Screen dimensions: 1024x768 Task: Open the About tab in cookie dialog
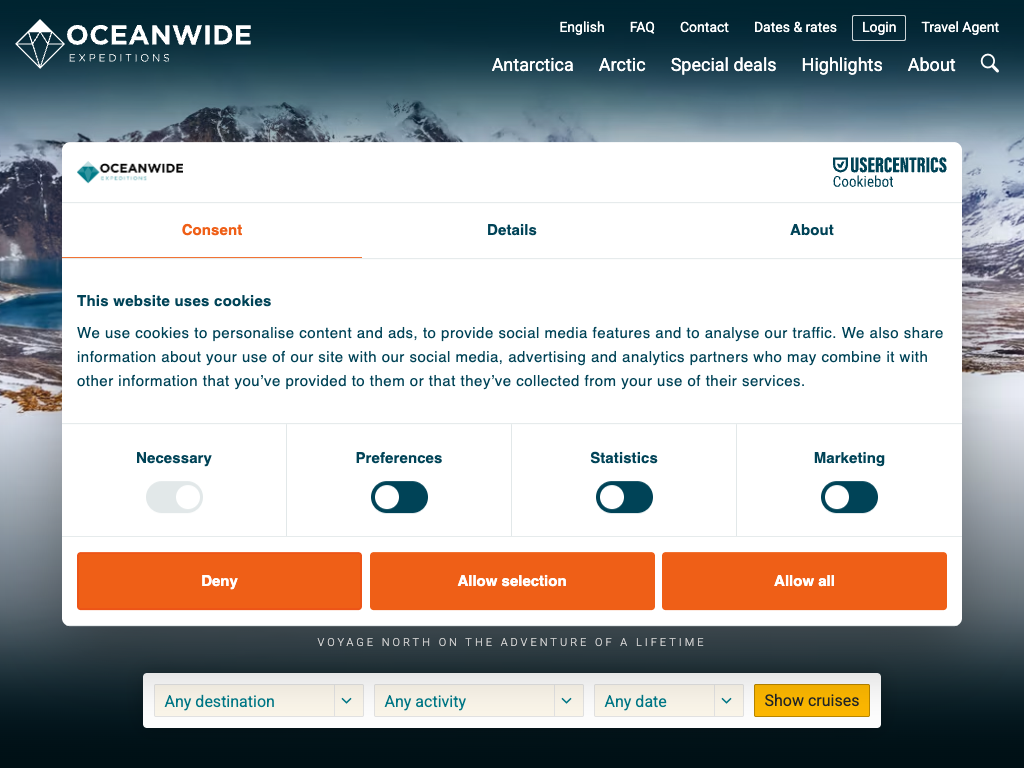(x=812, y=230)
